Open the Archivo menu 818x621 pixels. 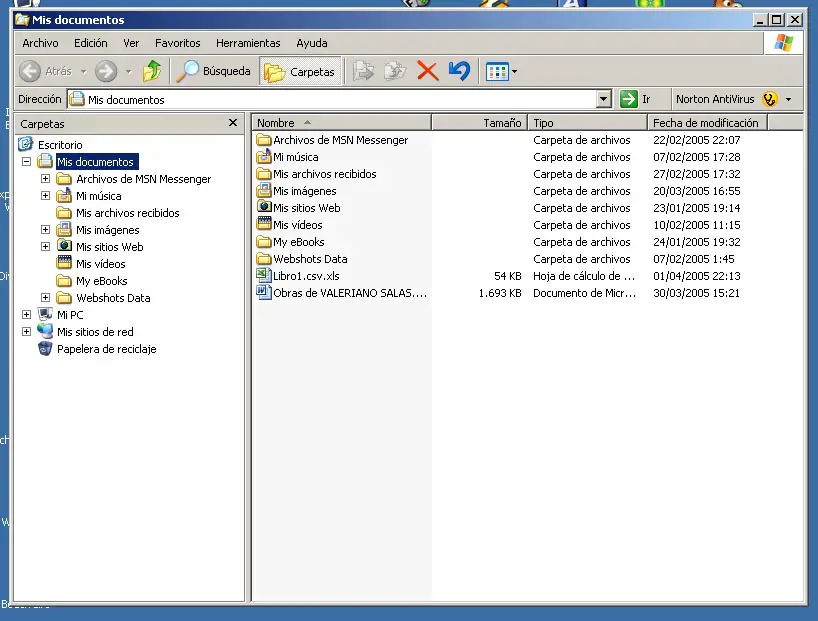pos(40,43)
